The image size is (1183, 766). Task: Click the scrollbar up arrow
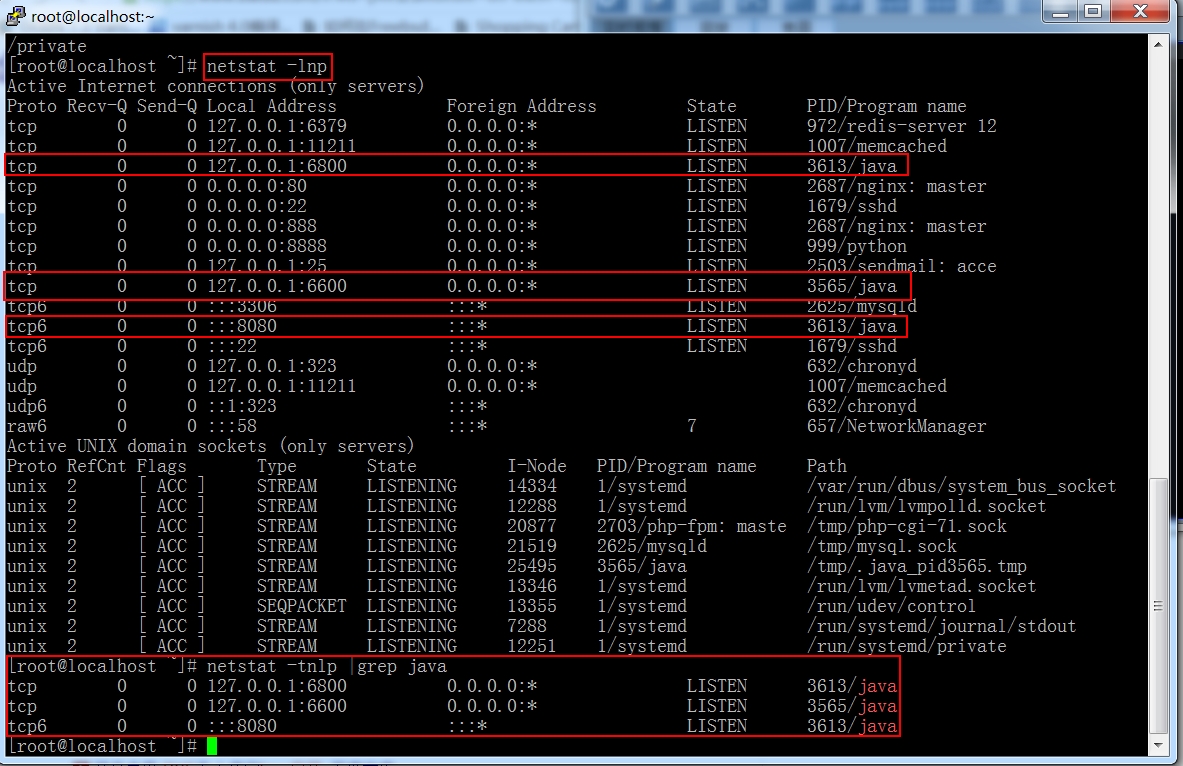click(x=1158, y=44)
